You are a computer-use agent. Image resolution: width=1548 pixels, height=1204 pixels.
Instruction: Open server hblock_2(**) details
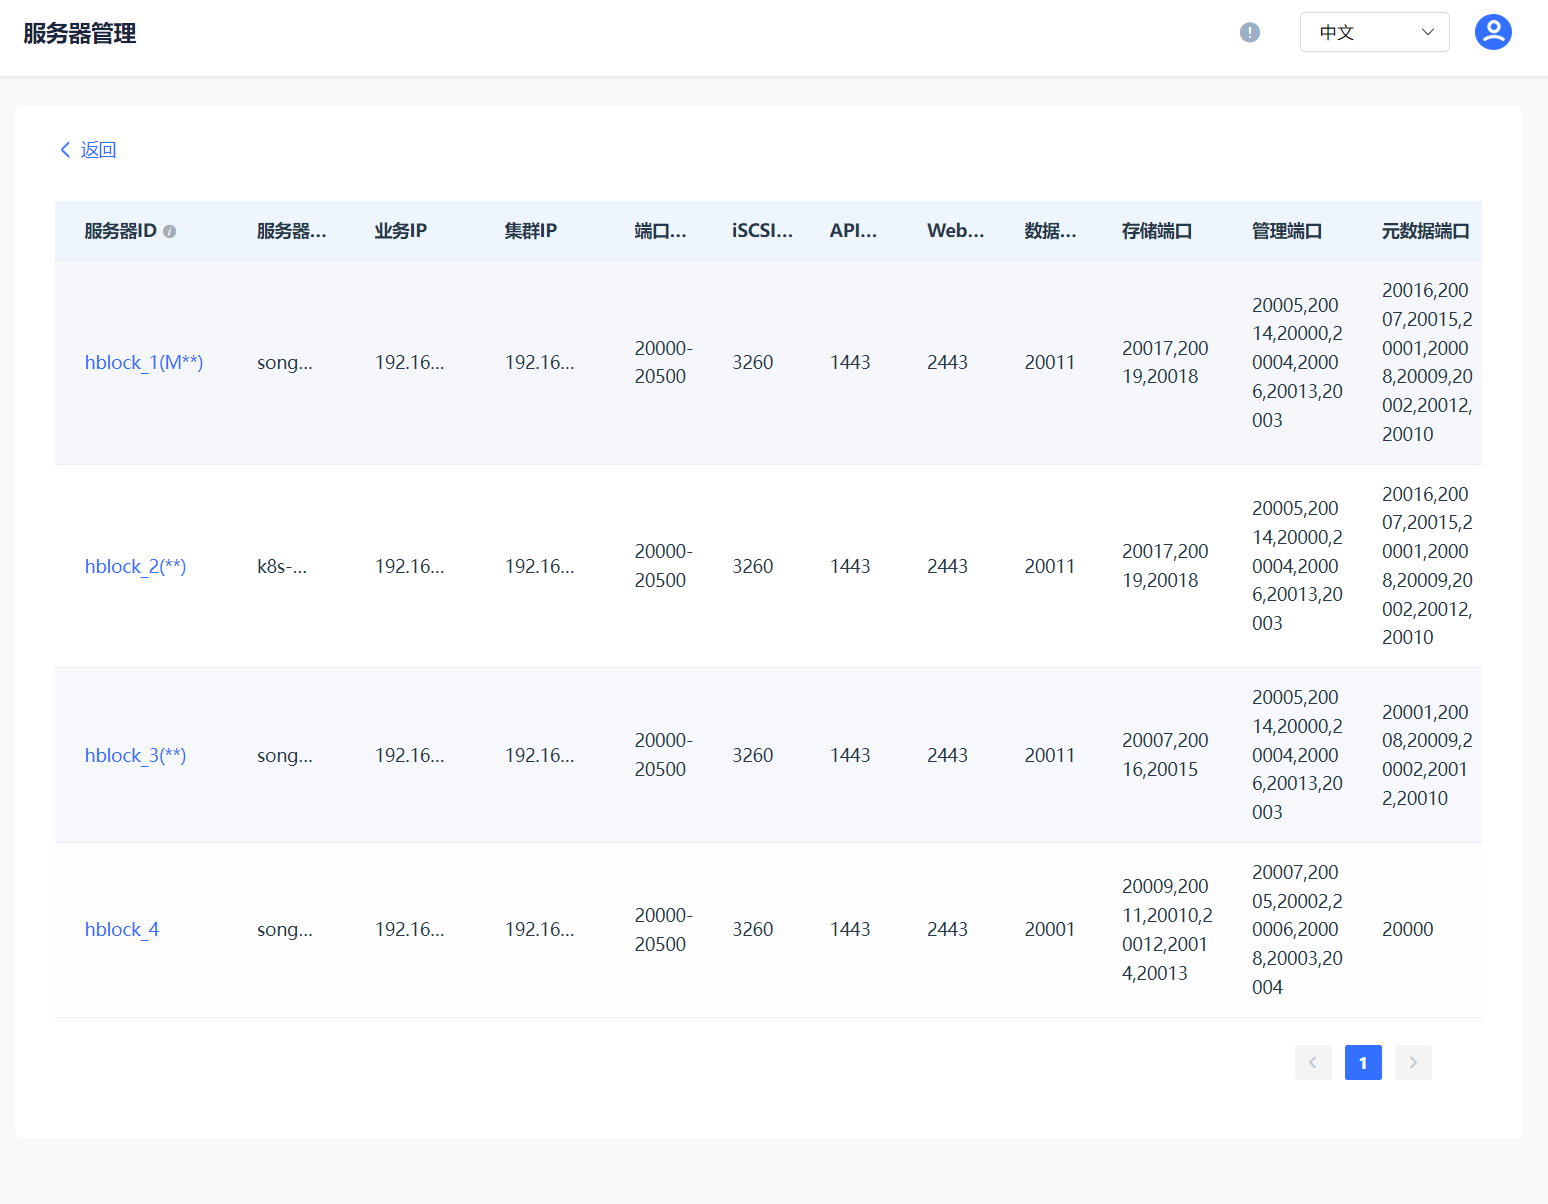pyautogui.click(x=135, y=567)
